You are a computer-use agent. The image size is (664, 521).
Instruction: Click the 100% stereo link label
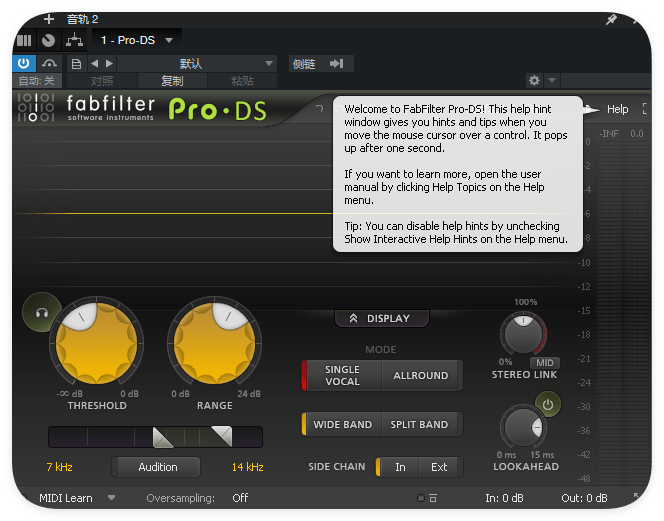[x=526, y=302]
